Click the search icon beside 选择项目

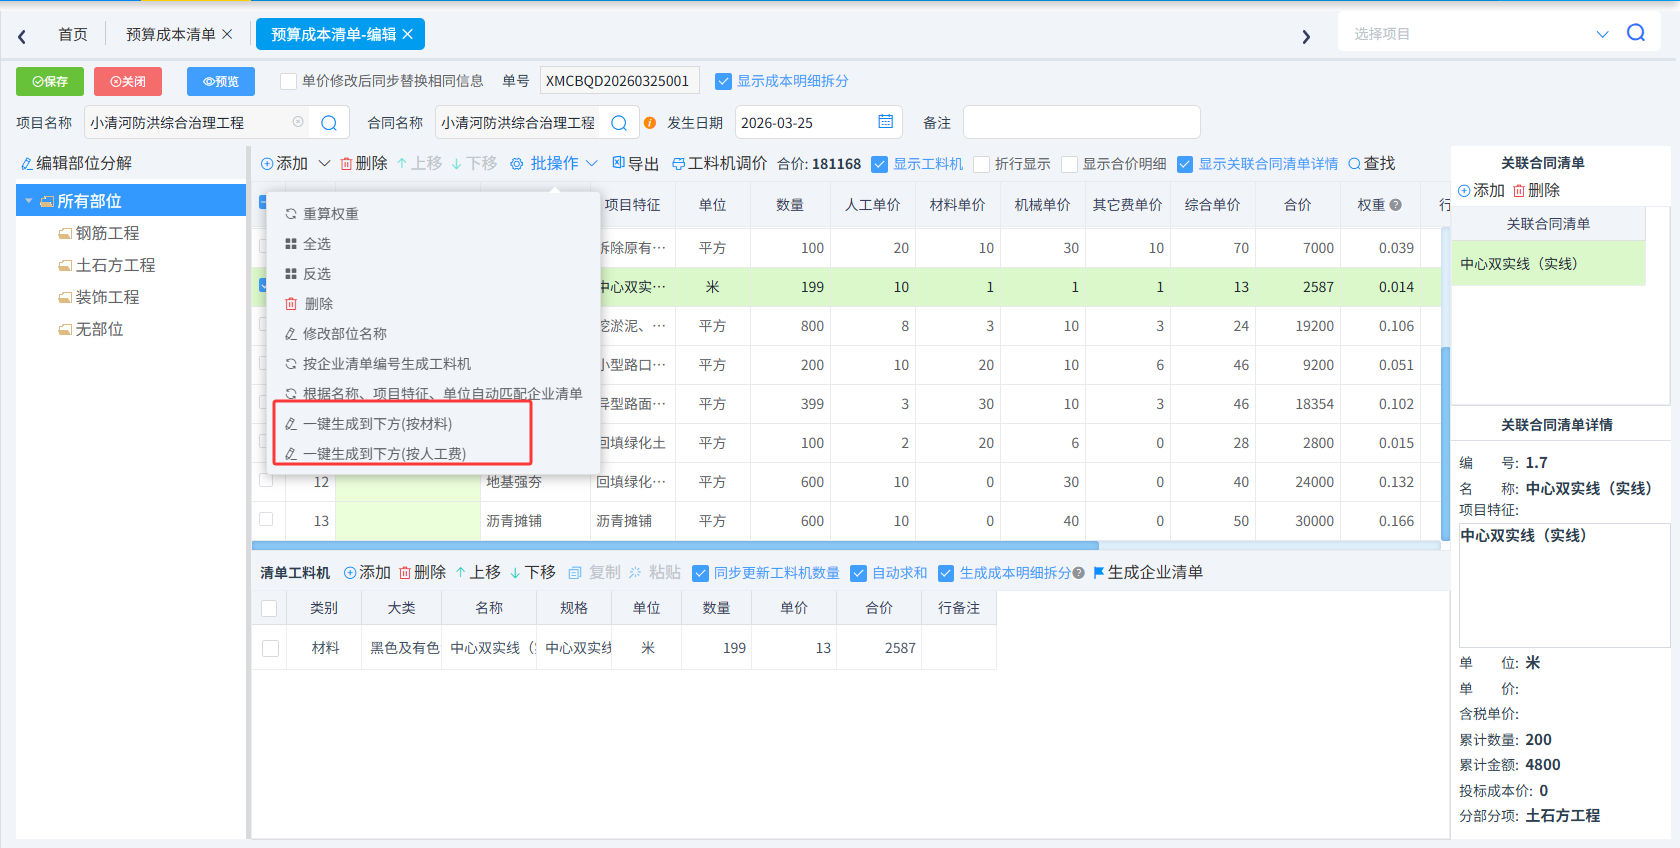[1636, 33]
